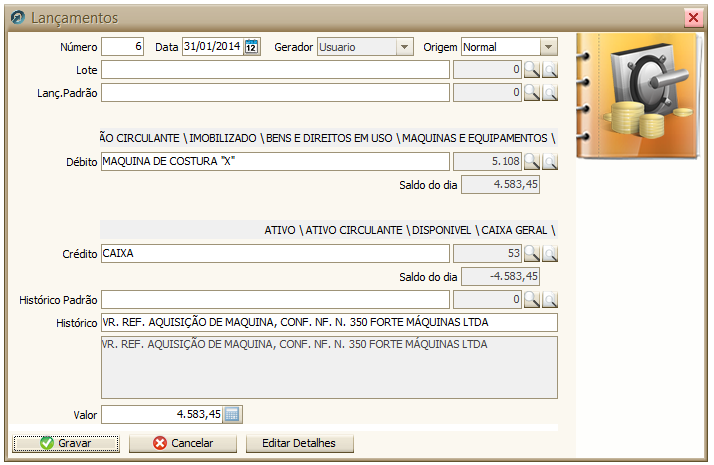This screenshot has height=465, width=714.
Task: Click the credit Saldo do dia value -4.583,45
Action: pos(500,276)
